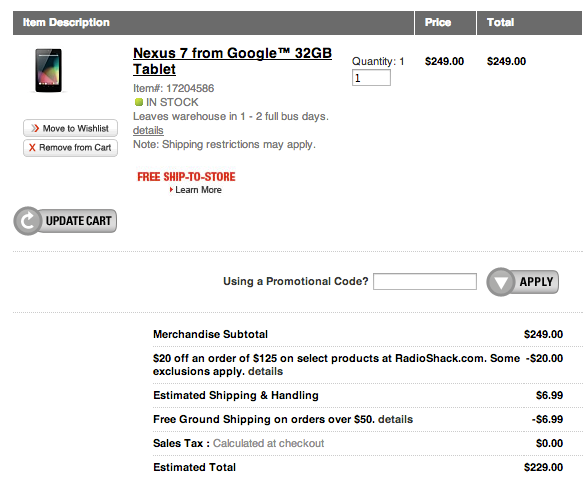Click the UPDATE CART button text

coord(79,221)
